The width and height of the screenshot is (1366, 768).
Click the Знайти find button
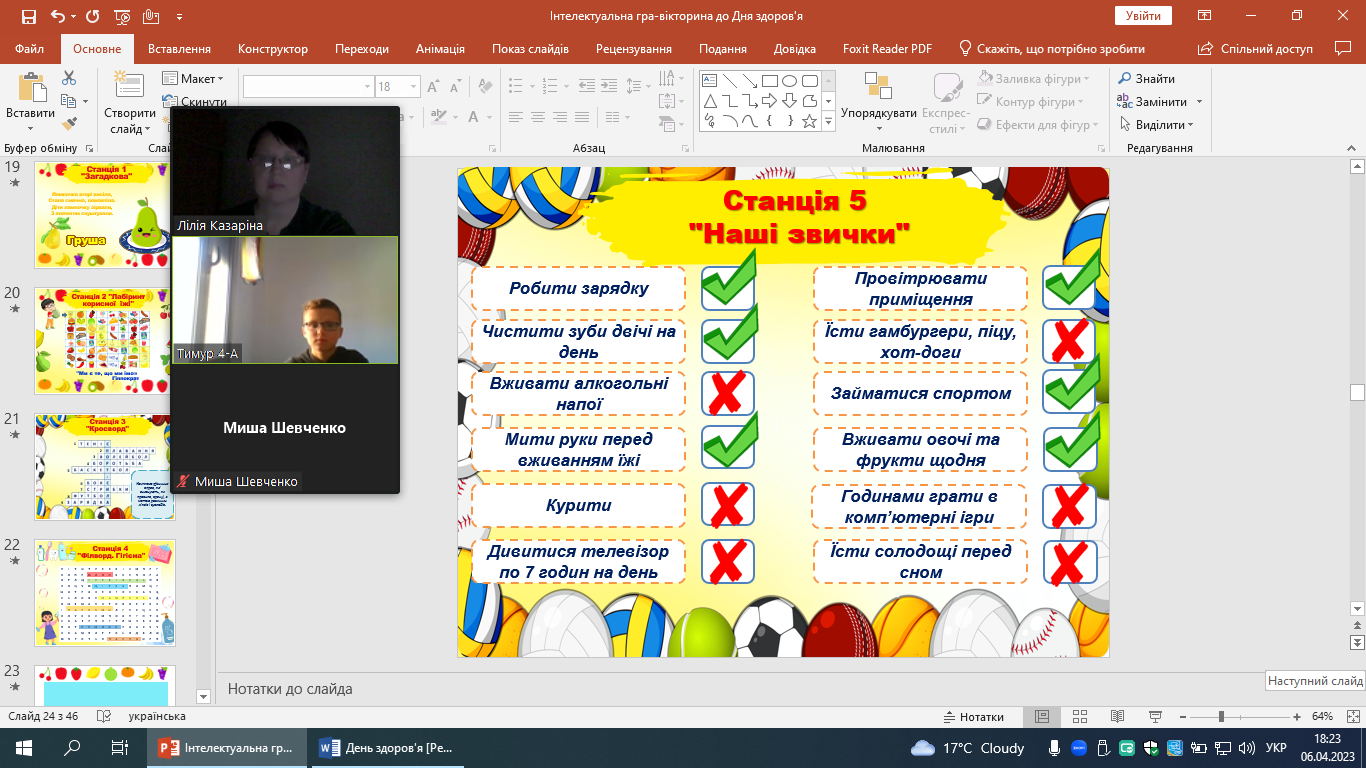point(1147,79)
